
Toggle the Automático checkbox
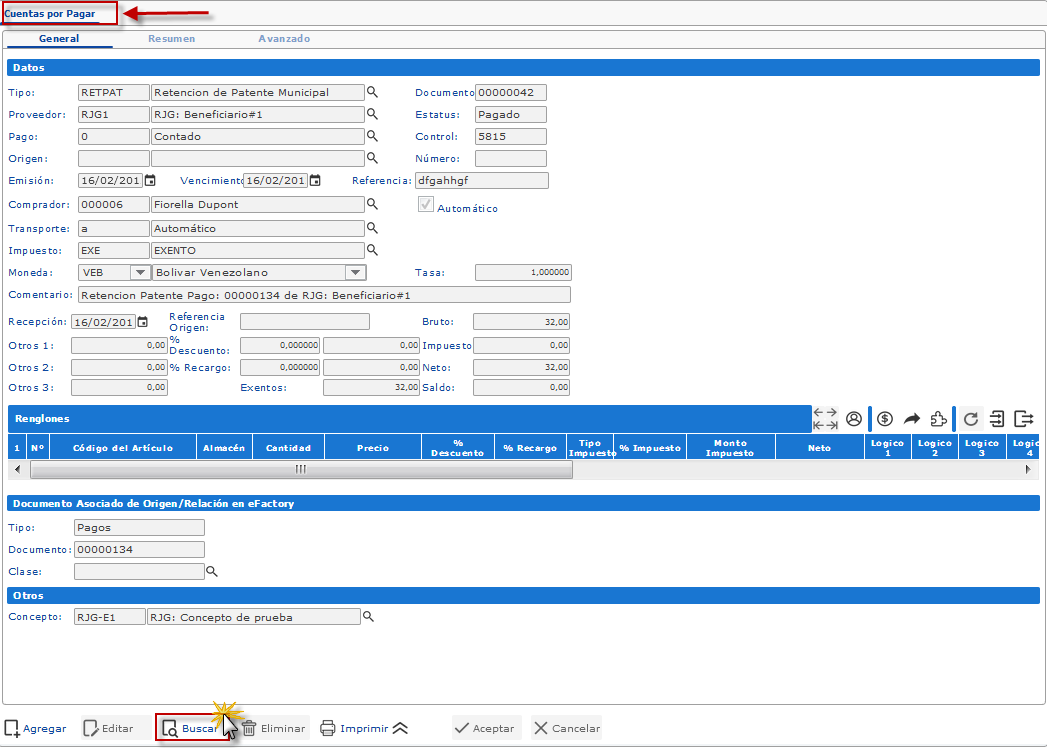click(x=426, y=205)
